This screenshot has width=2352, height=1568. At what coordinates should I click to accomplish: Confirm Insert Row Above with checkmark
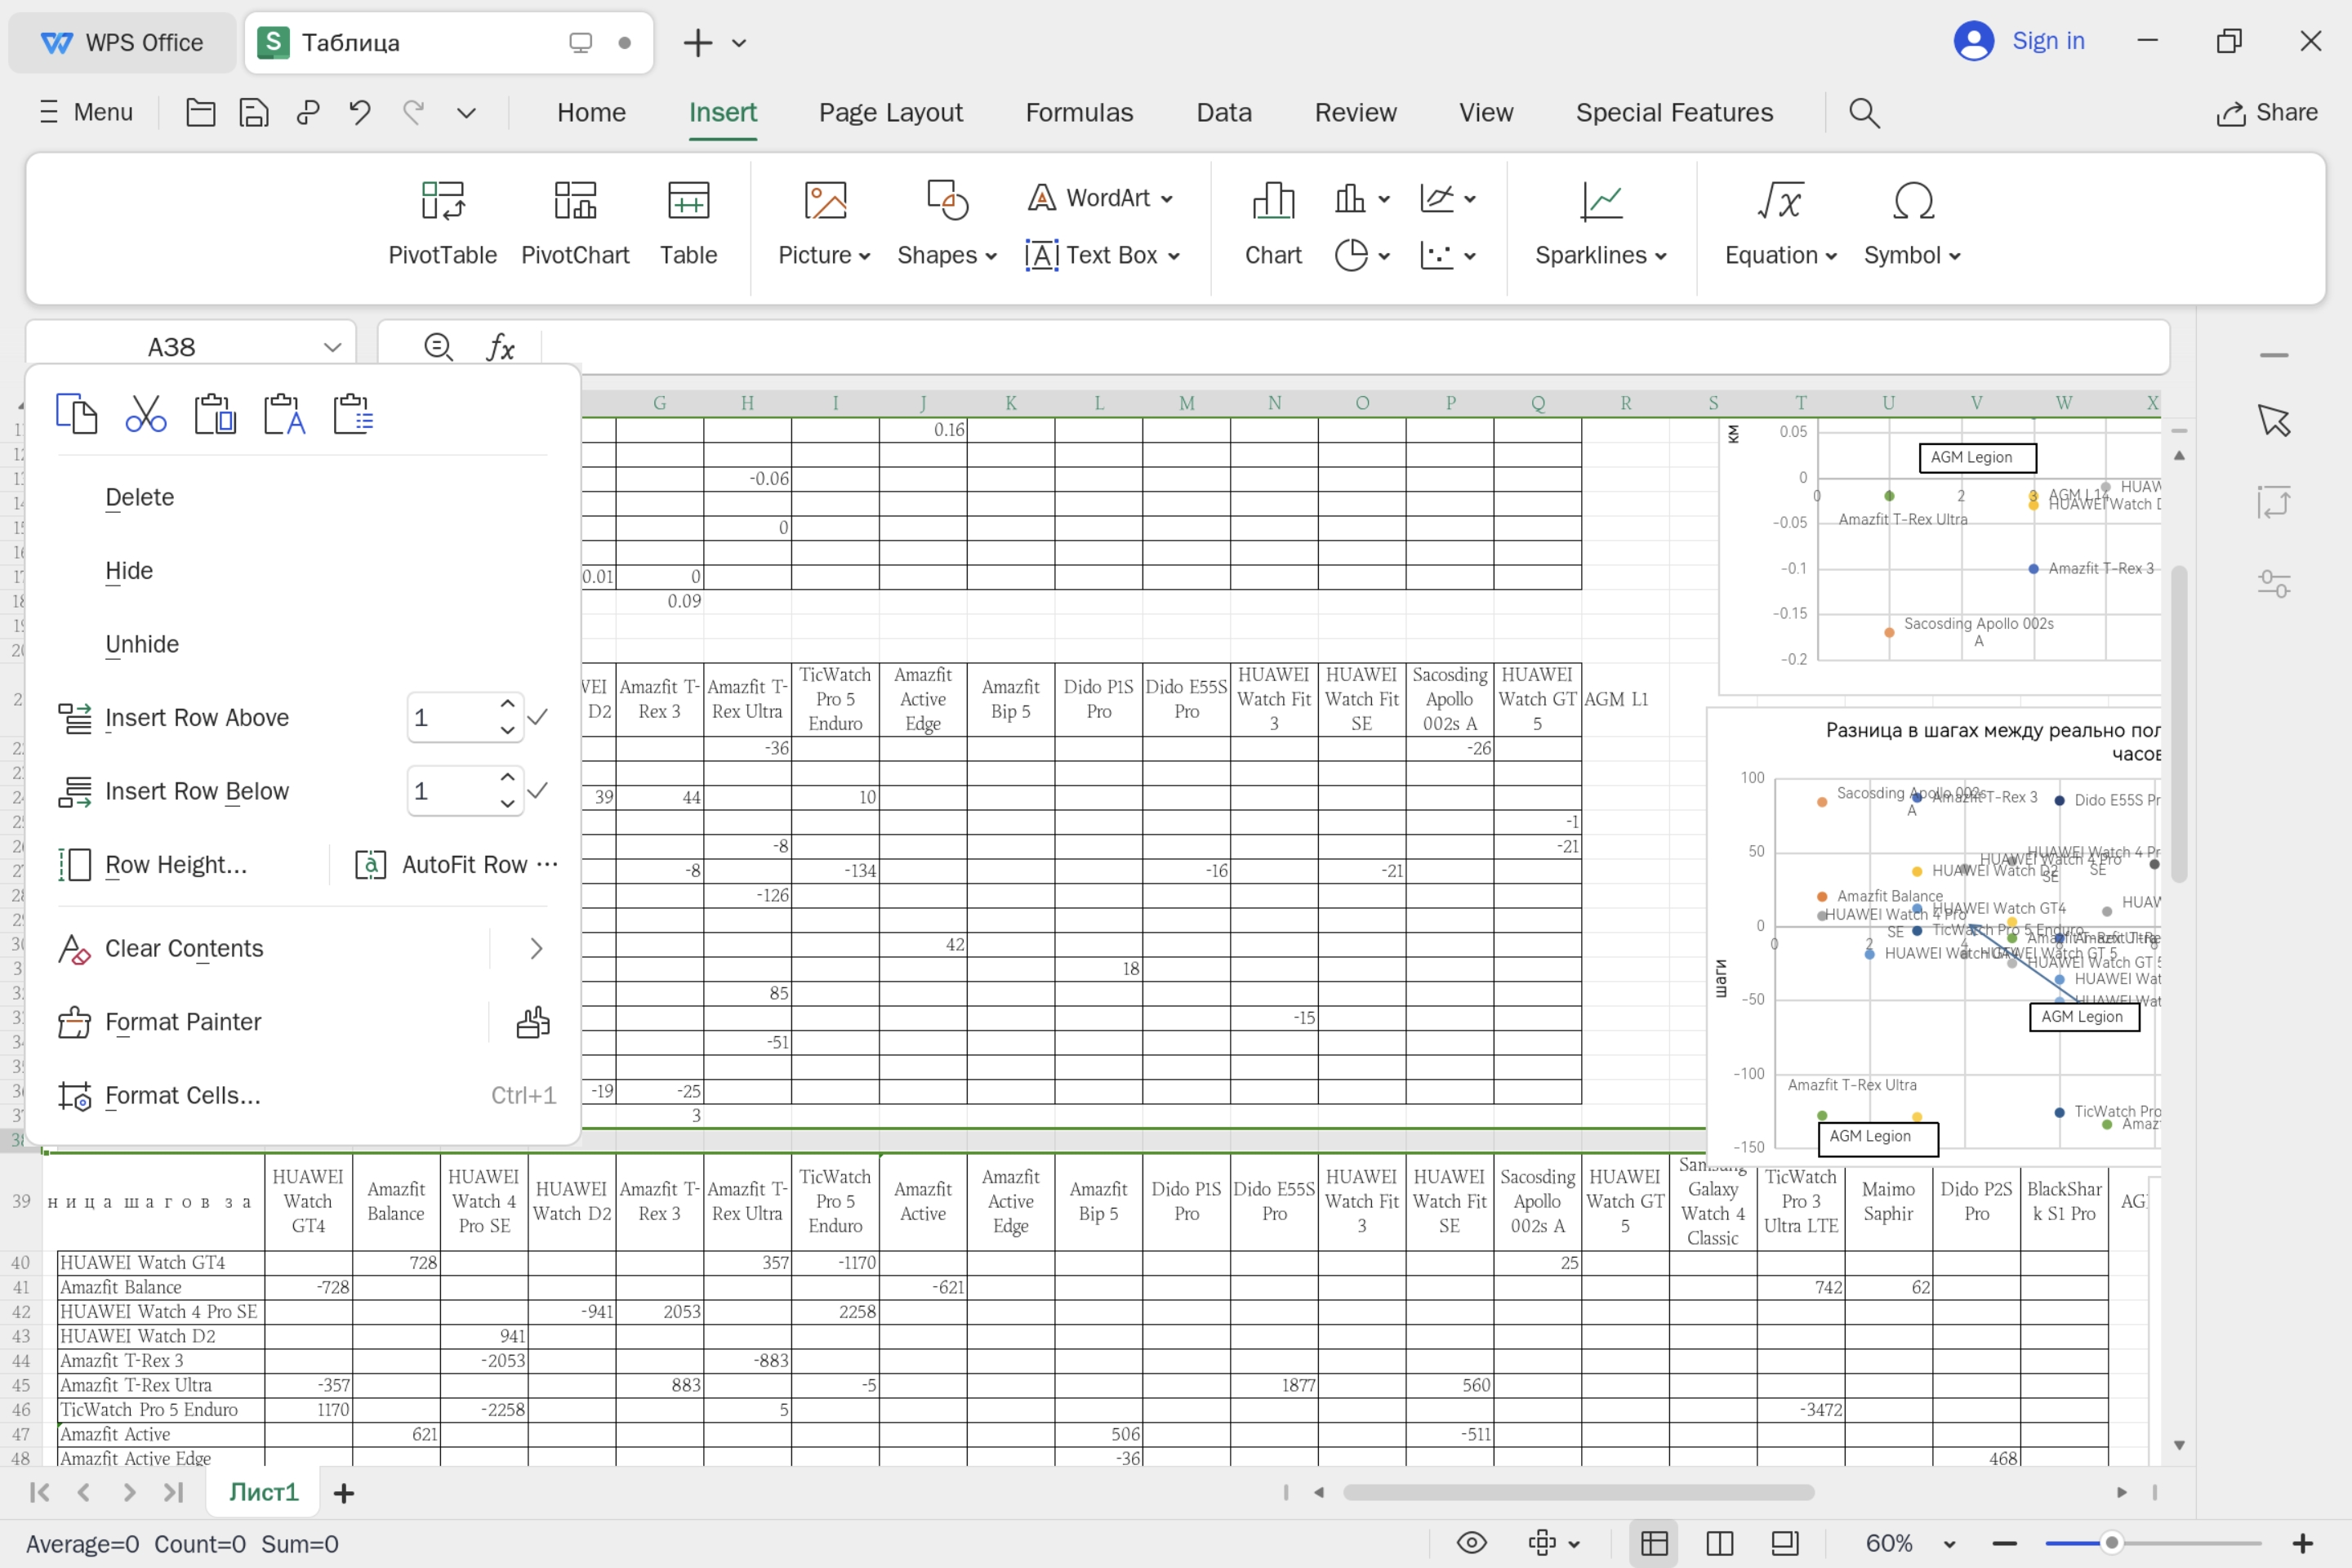pos(538,717)
